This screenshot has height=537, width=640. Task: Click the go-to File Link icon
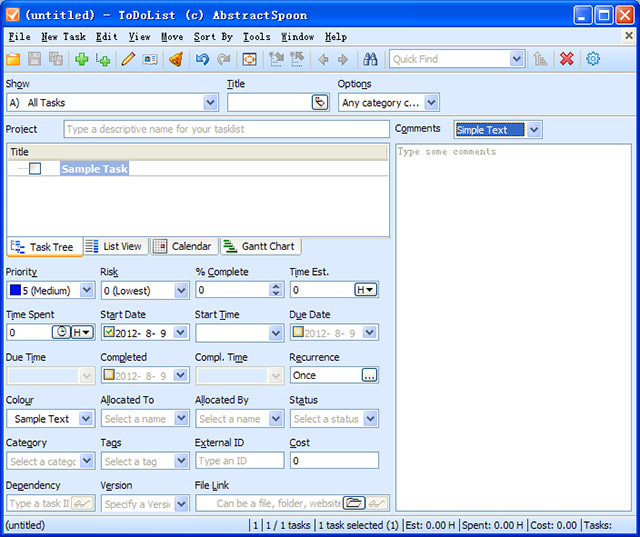pyautogui.click(x=377, y=504)
